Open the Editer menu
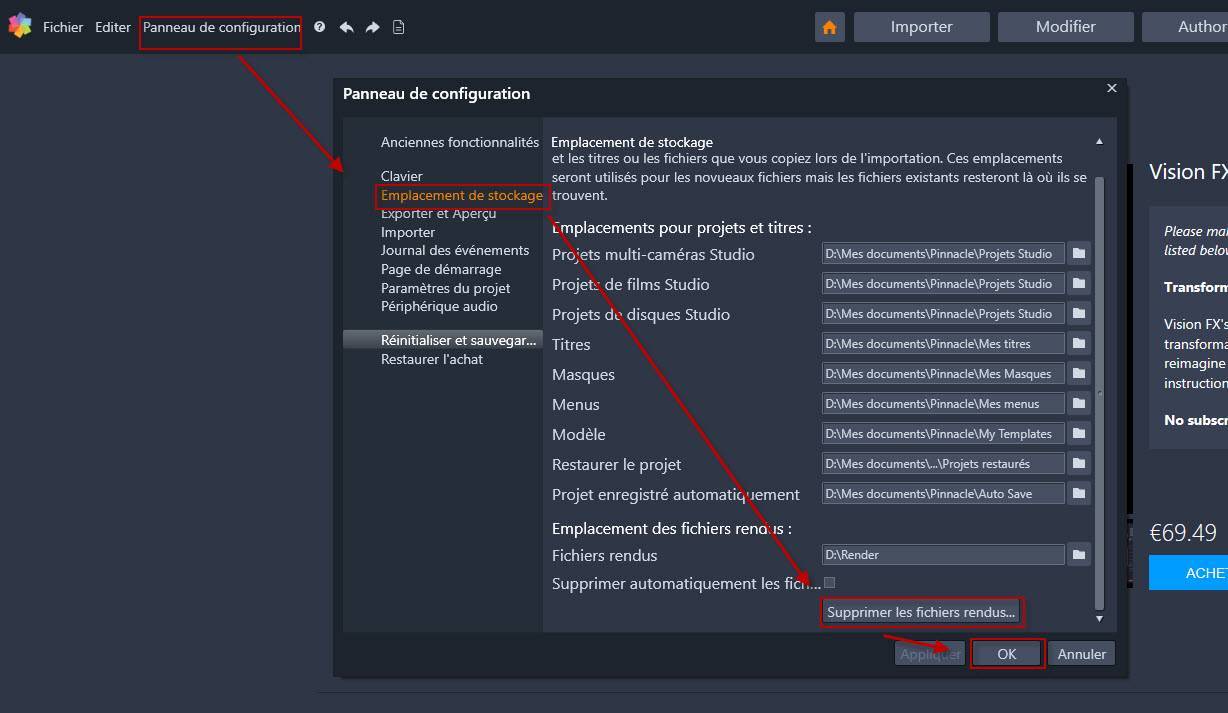Image resolution: width=1228 pixels, height=713 pixels. click(x=113, y=27)
